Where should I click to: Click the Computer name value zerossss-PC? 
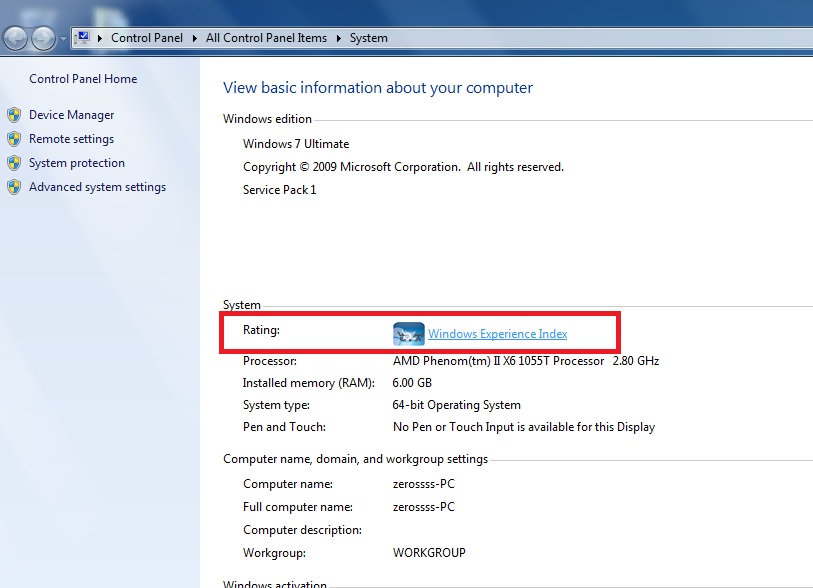click(424, 484)
